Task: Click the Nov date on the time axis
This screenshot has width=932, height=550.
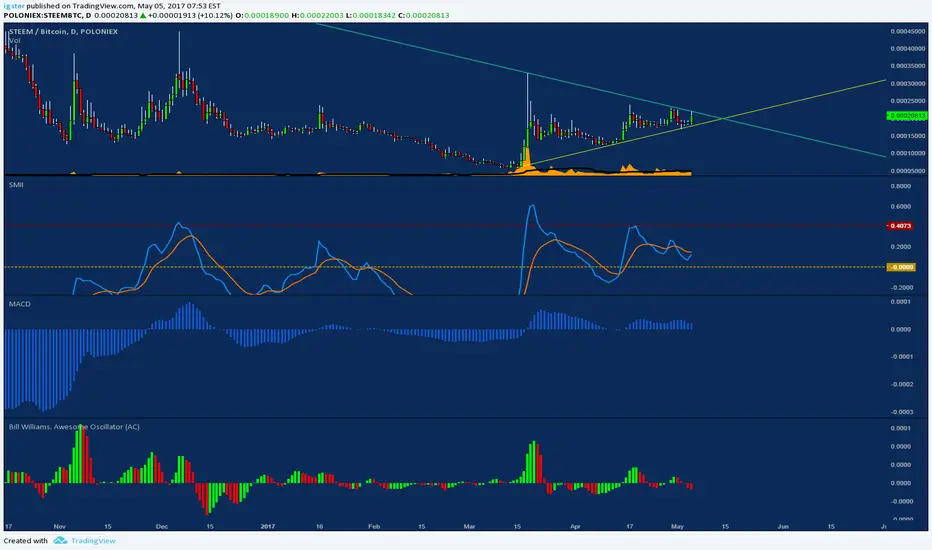Action: [x=59, y=526]
